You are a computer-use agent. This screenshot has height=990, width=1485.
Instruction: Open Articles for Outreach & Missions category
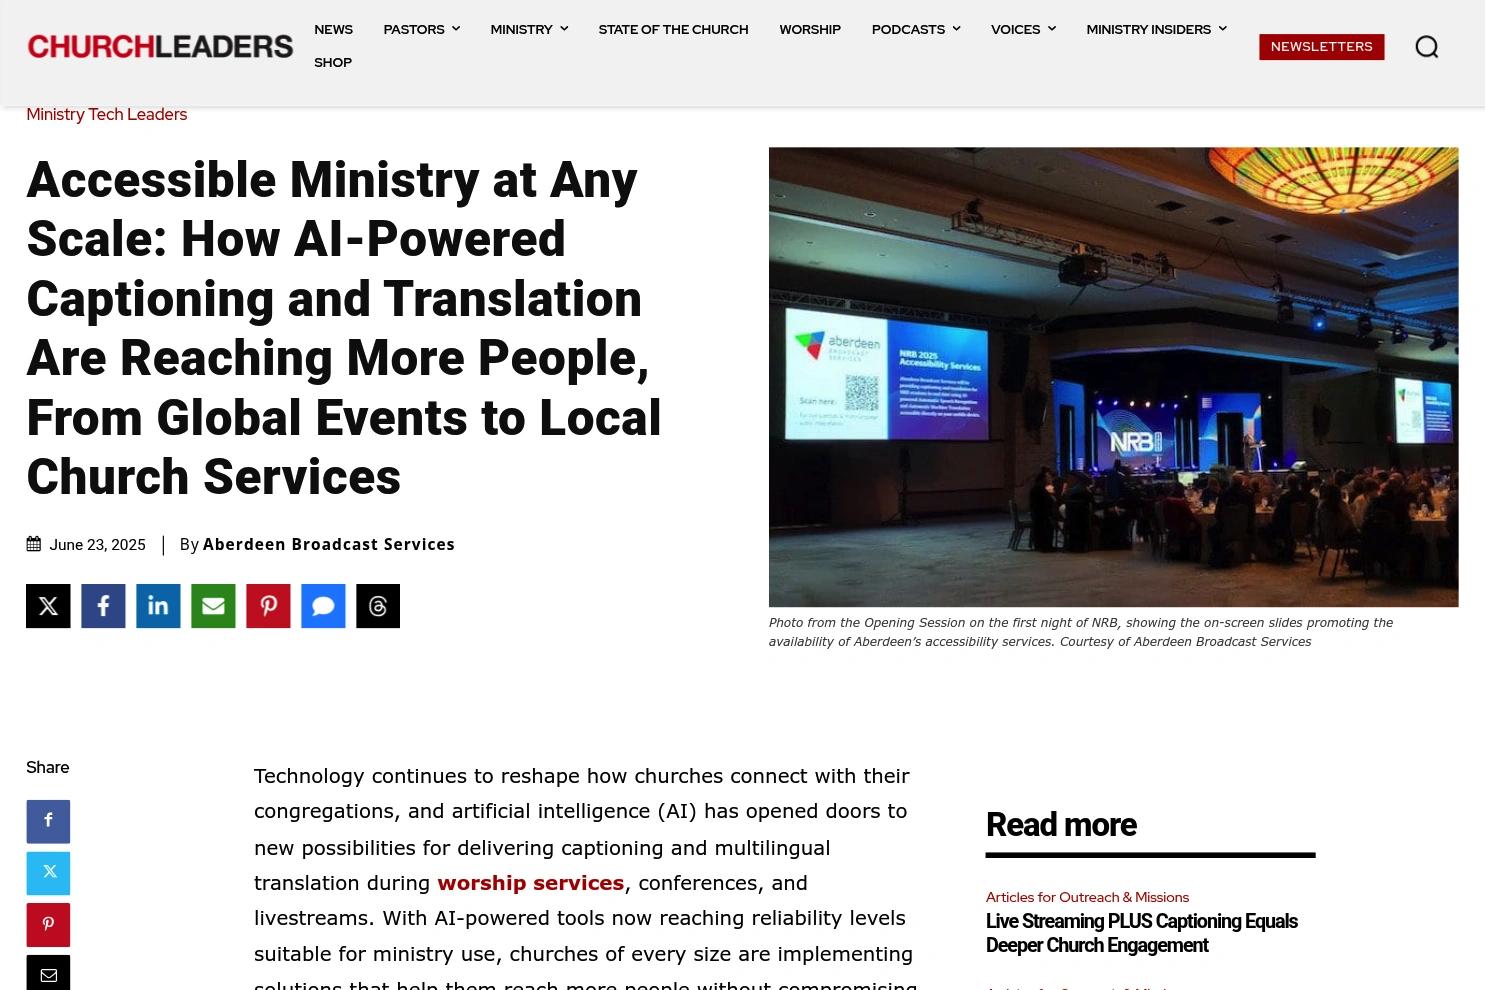[1087, 897]
